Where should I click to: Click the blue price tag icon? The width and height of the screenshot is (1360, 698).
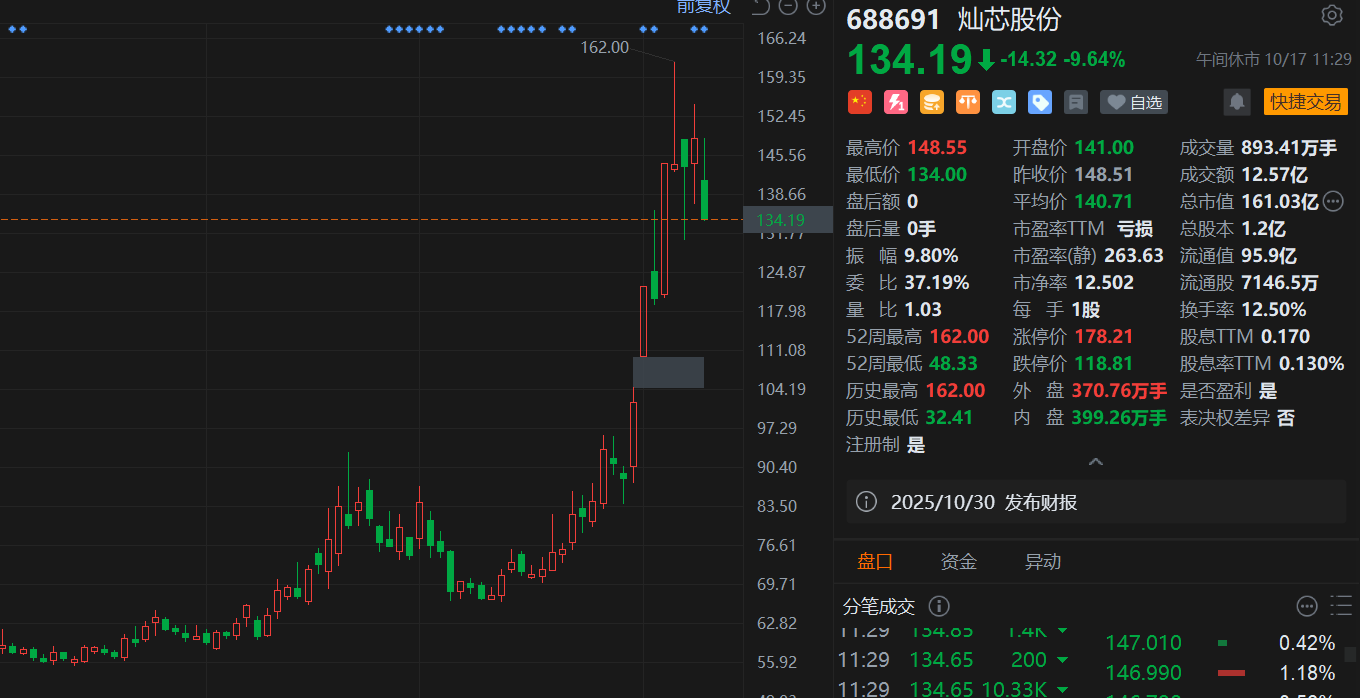(x=1040, y=102)
